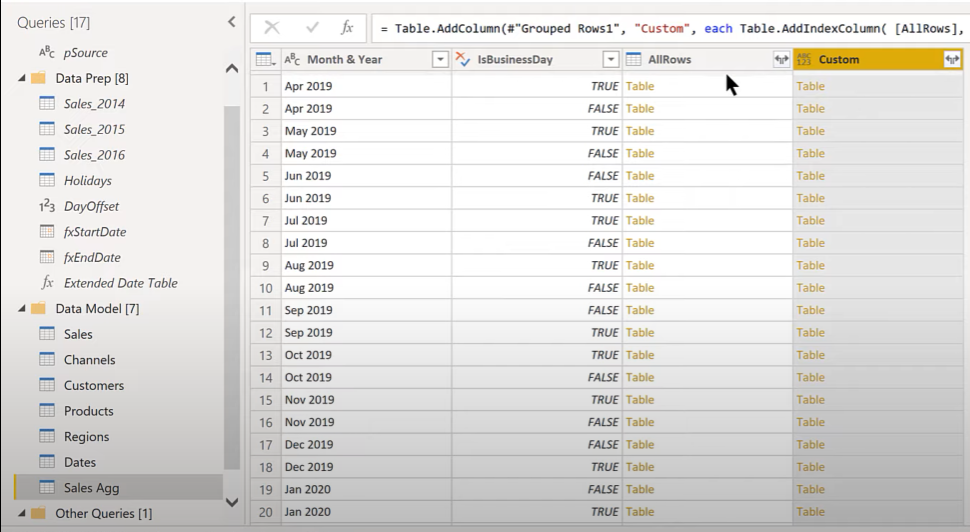Select the fxEndDate query
Viewport: 970px width, 532px height.
coord(92,257)
